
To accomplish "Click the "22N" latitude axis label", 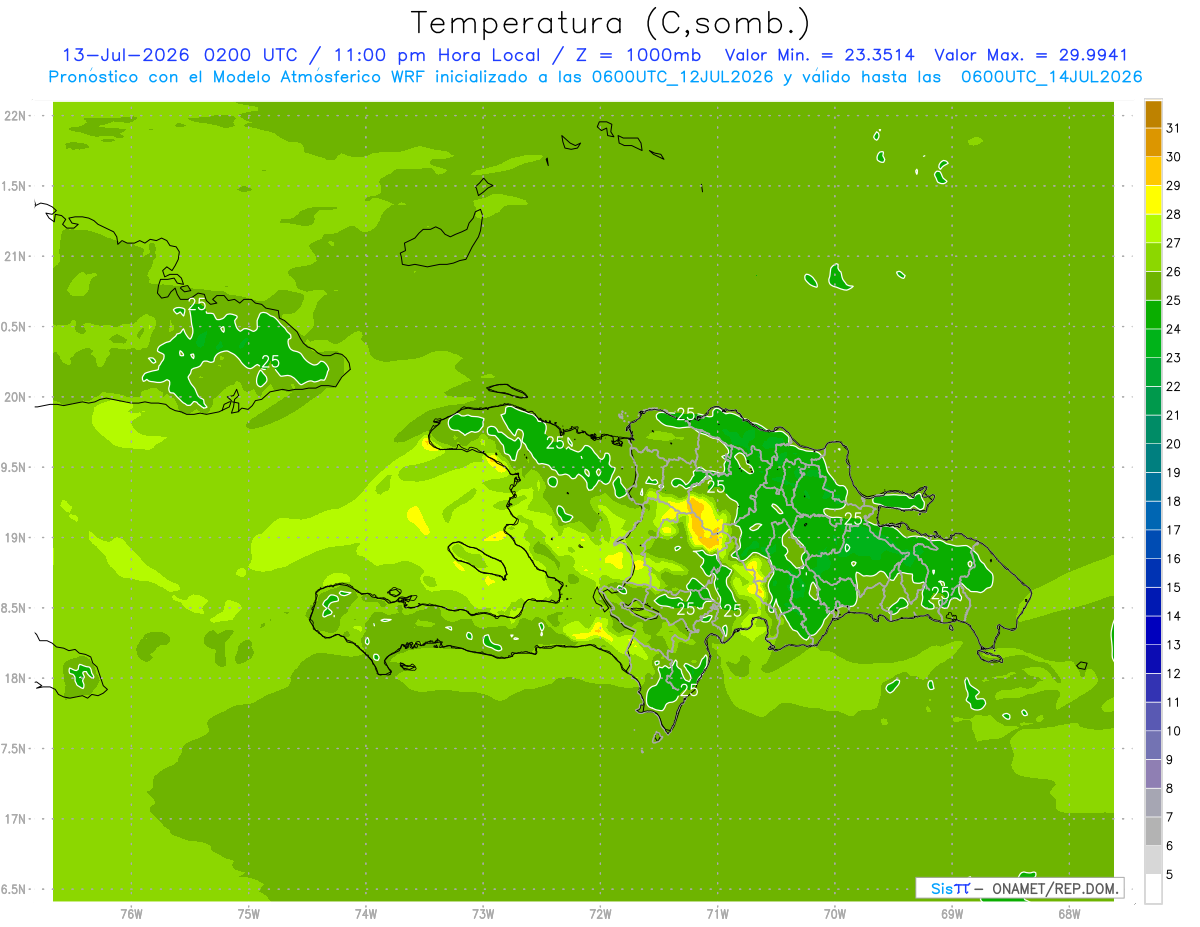I will pyautogui.click(x=17, y=116).
